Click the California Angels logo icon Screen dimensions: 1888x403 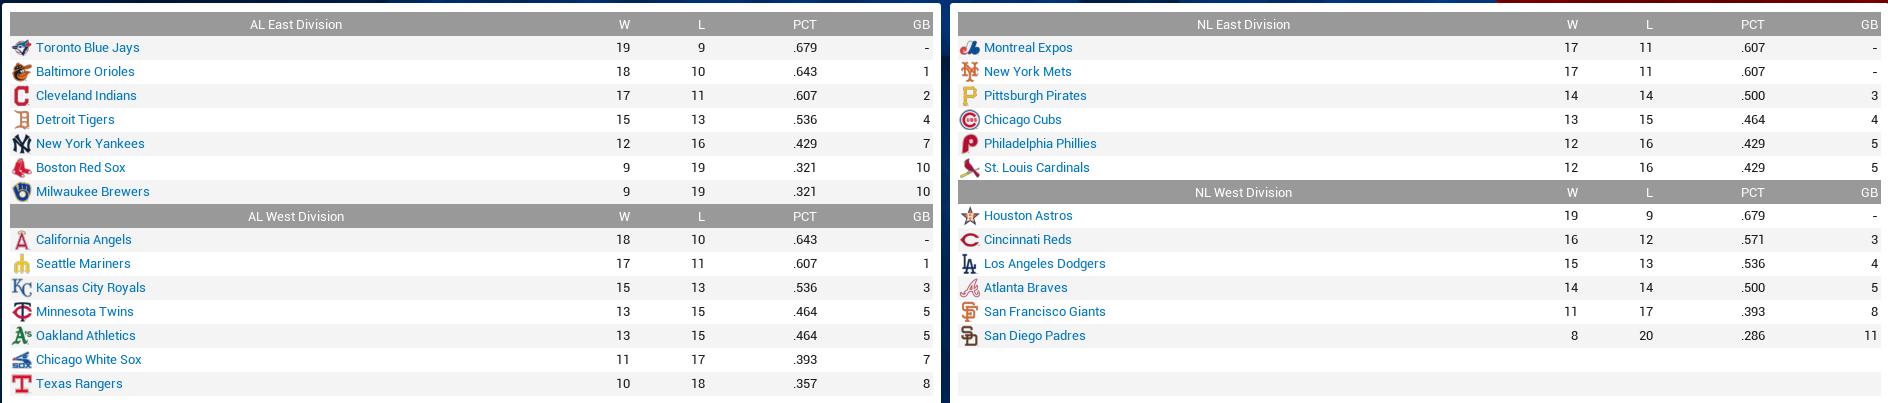(x=21, y=240)
